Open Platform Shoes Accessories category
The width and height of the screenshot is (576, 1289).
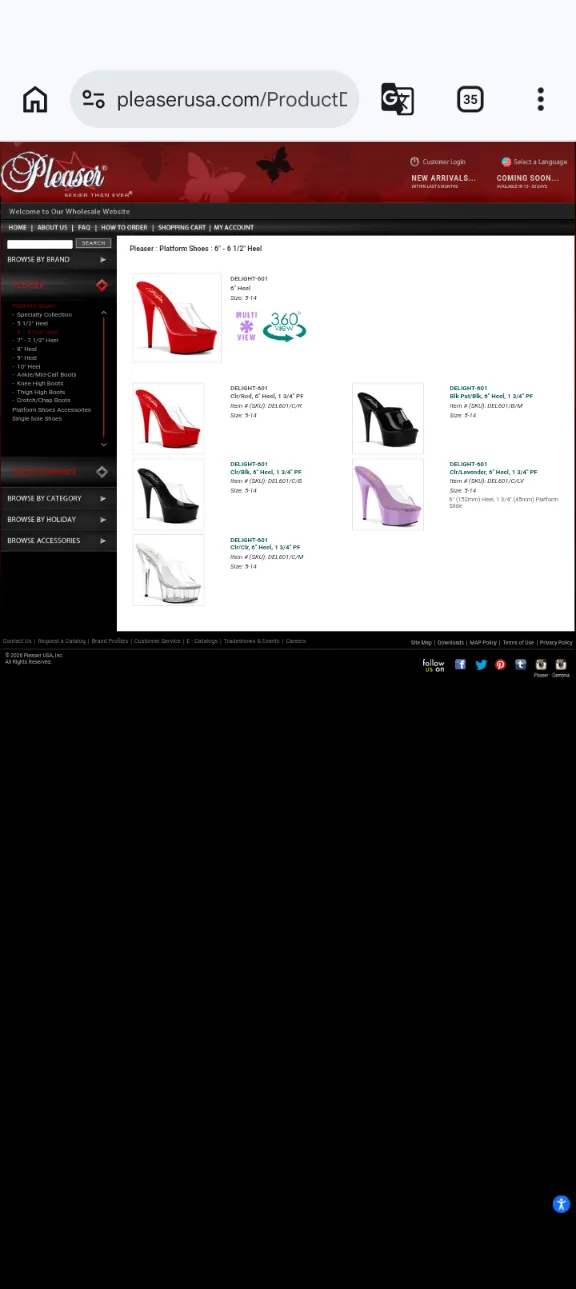click(51, 409)
